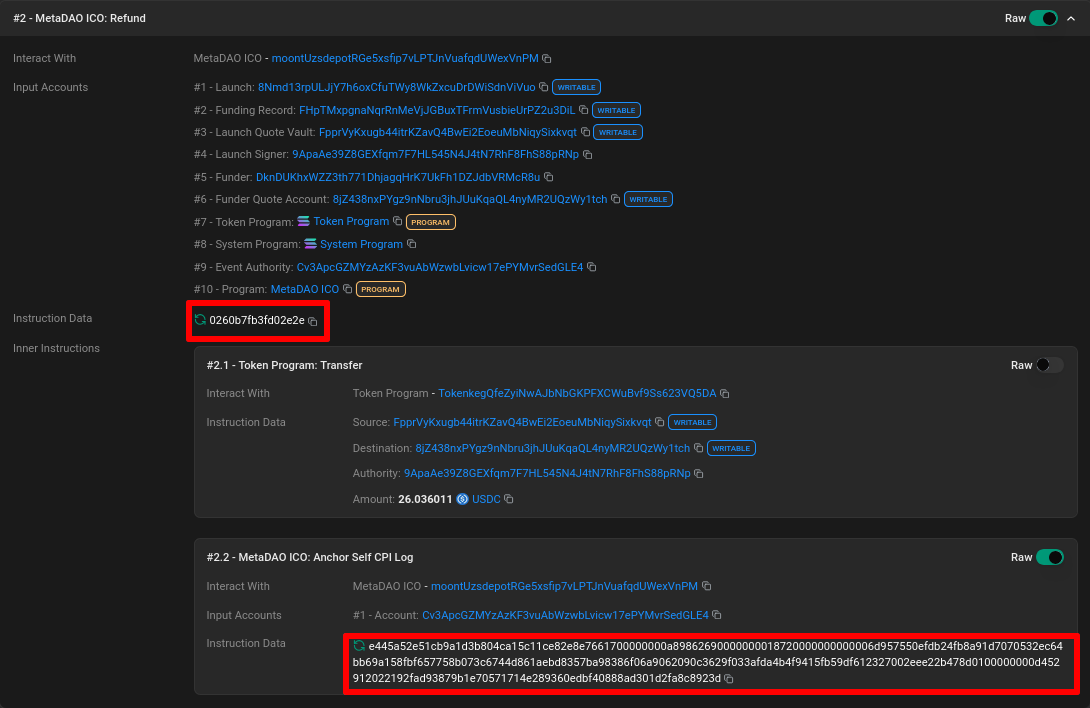The height and width of the screenshot is (708, 1090).
Task: Open moontUzsdepotRGe5xsfip7vLPTJnVuafqdUWexVnPM link at top
Action: click(405, 58)
